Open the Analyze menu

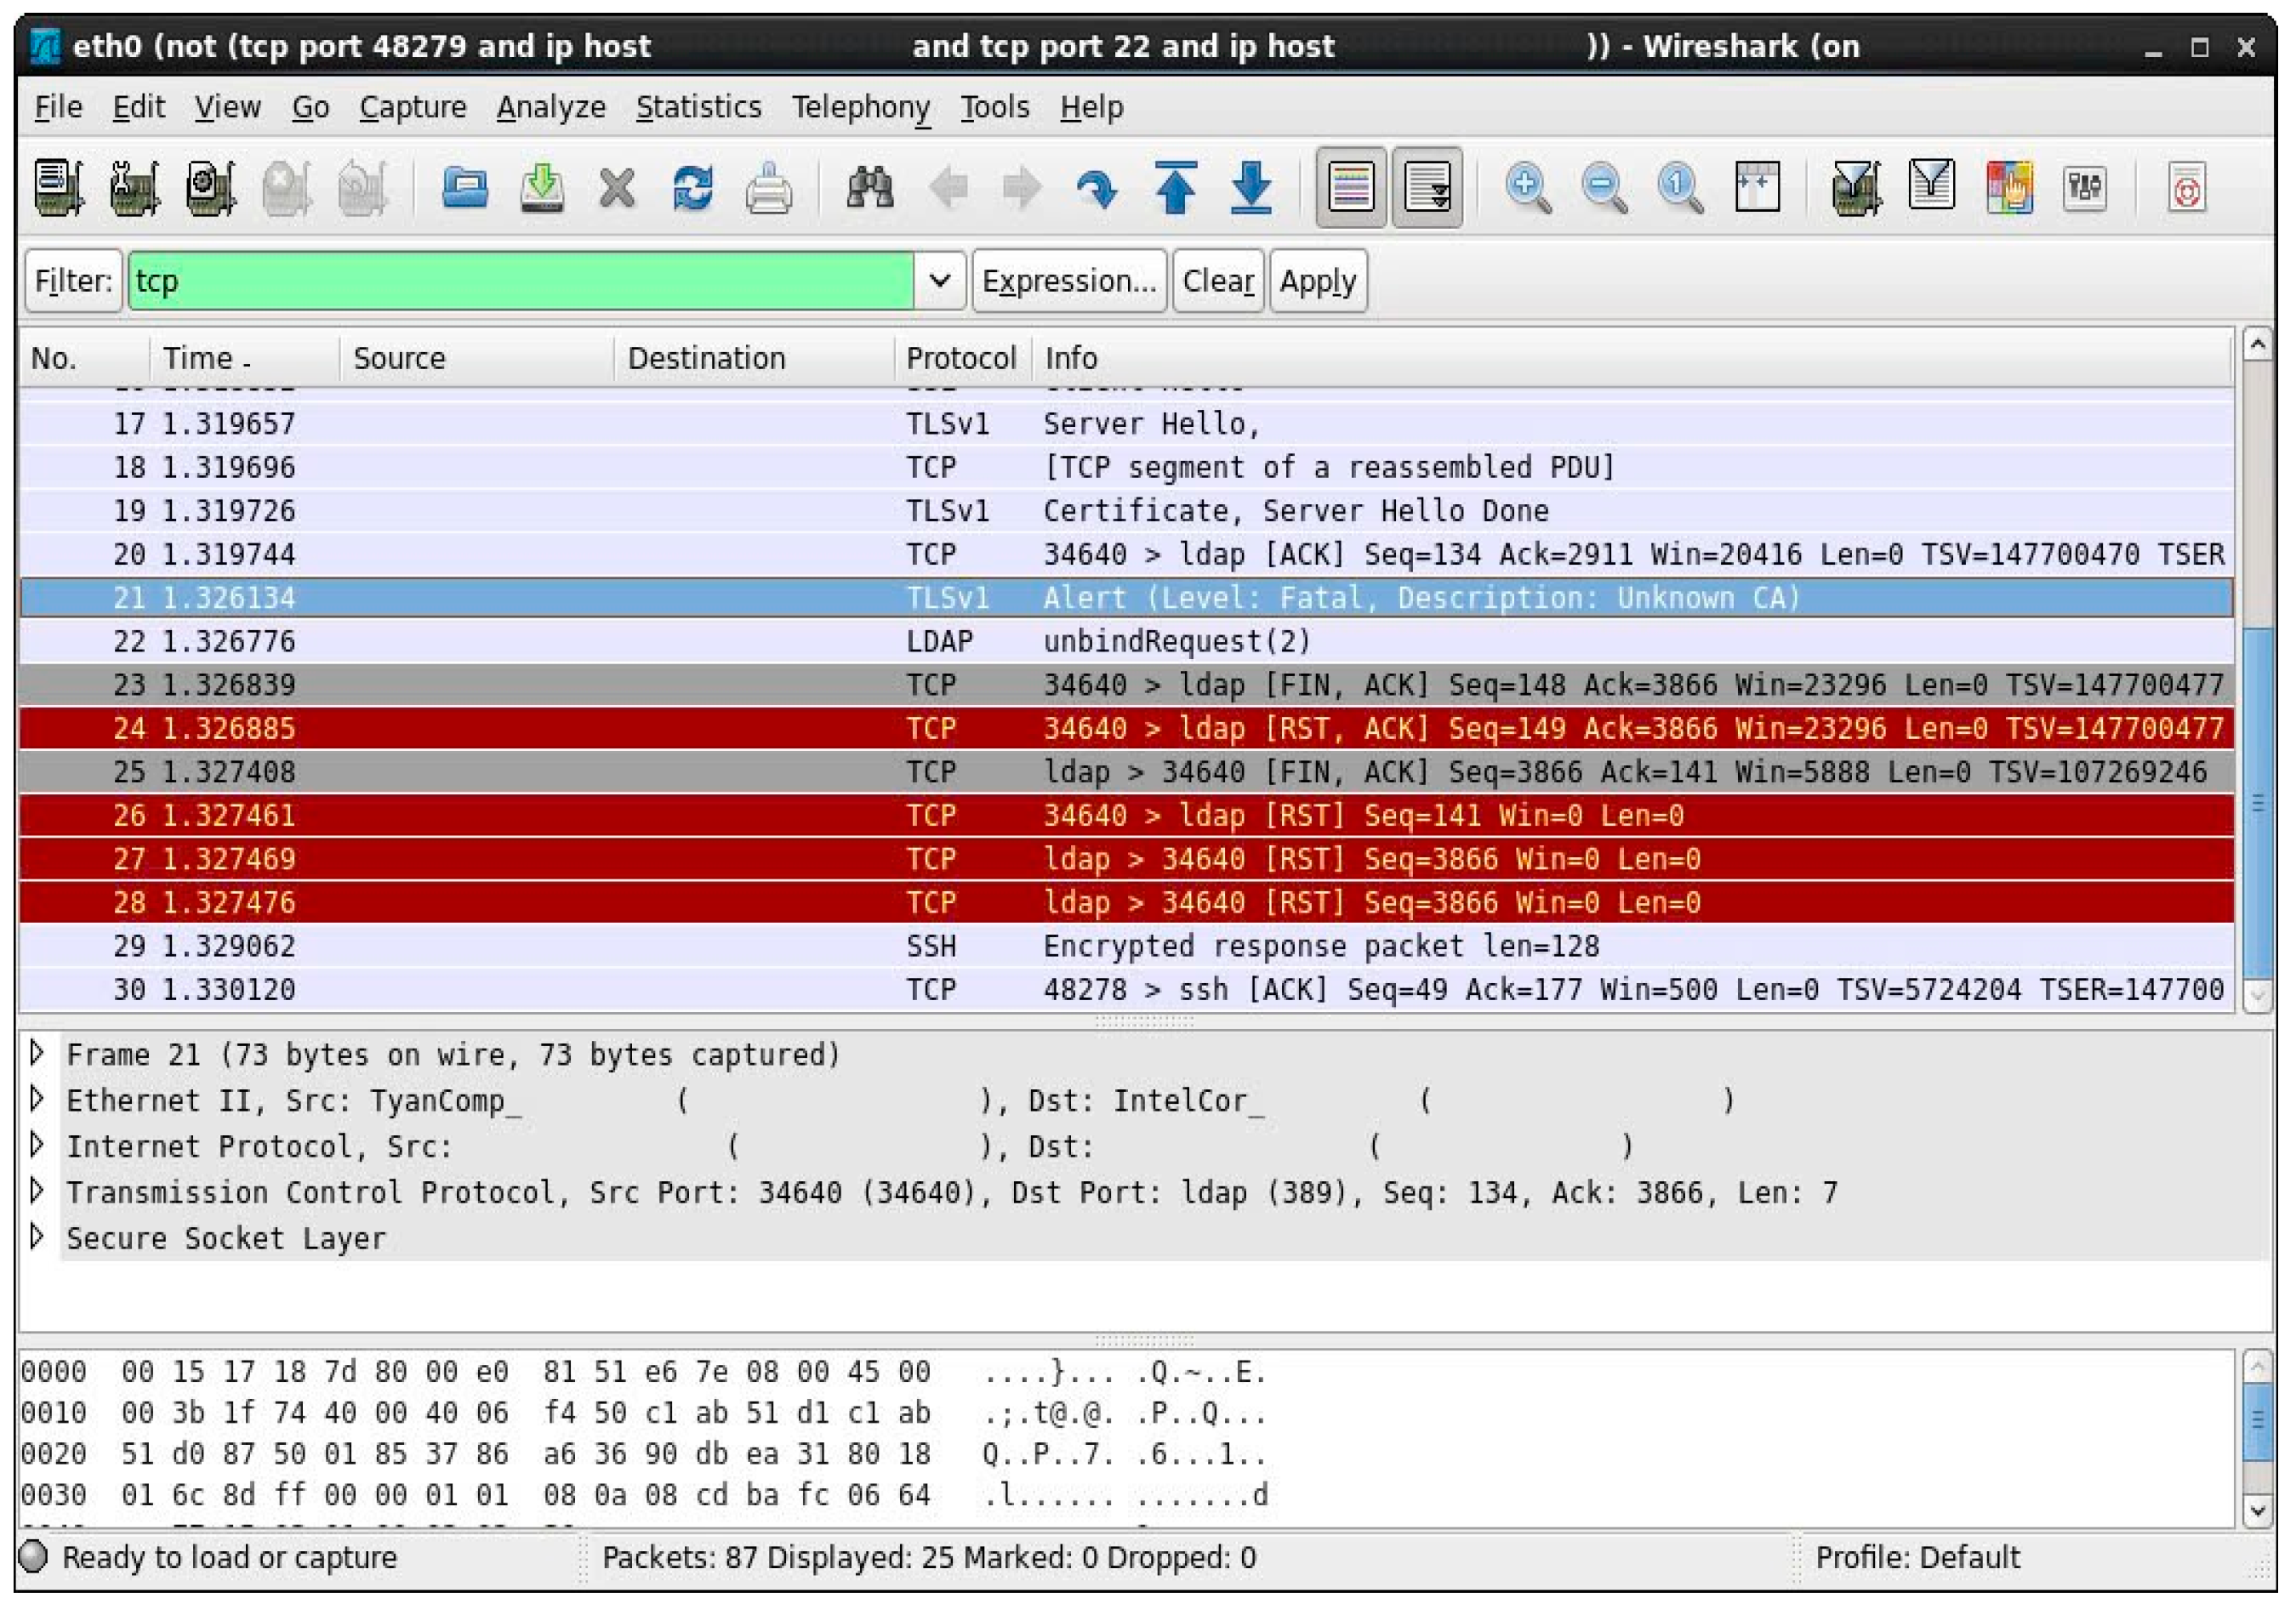click(x=550, y=107)
